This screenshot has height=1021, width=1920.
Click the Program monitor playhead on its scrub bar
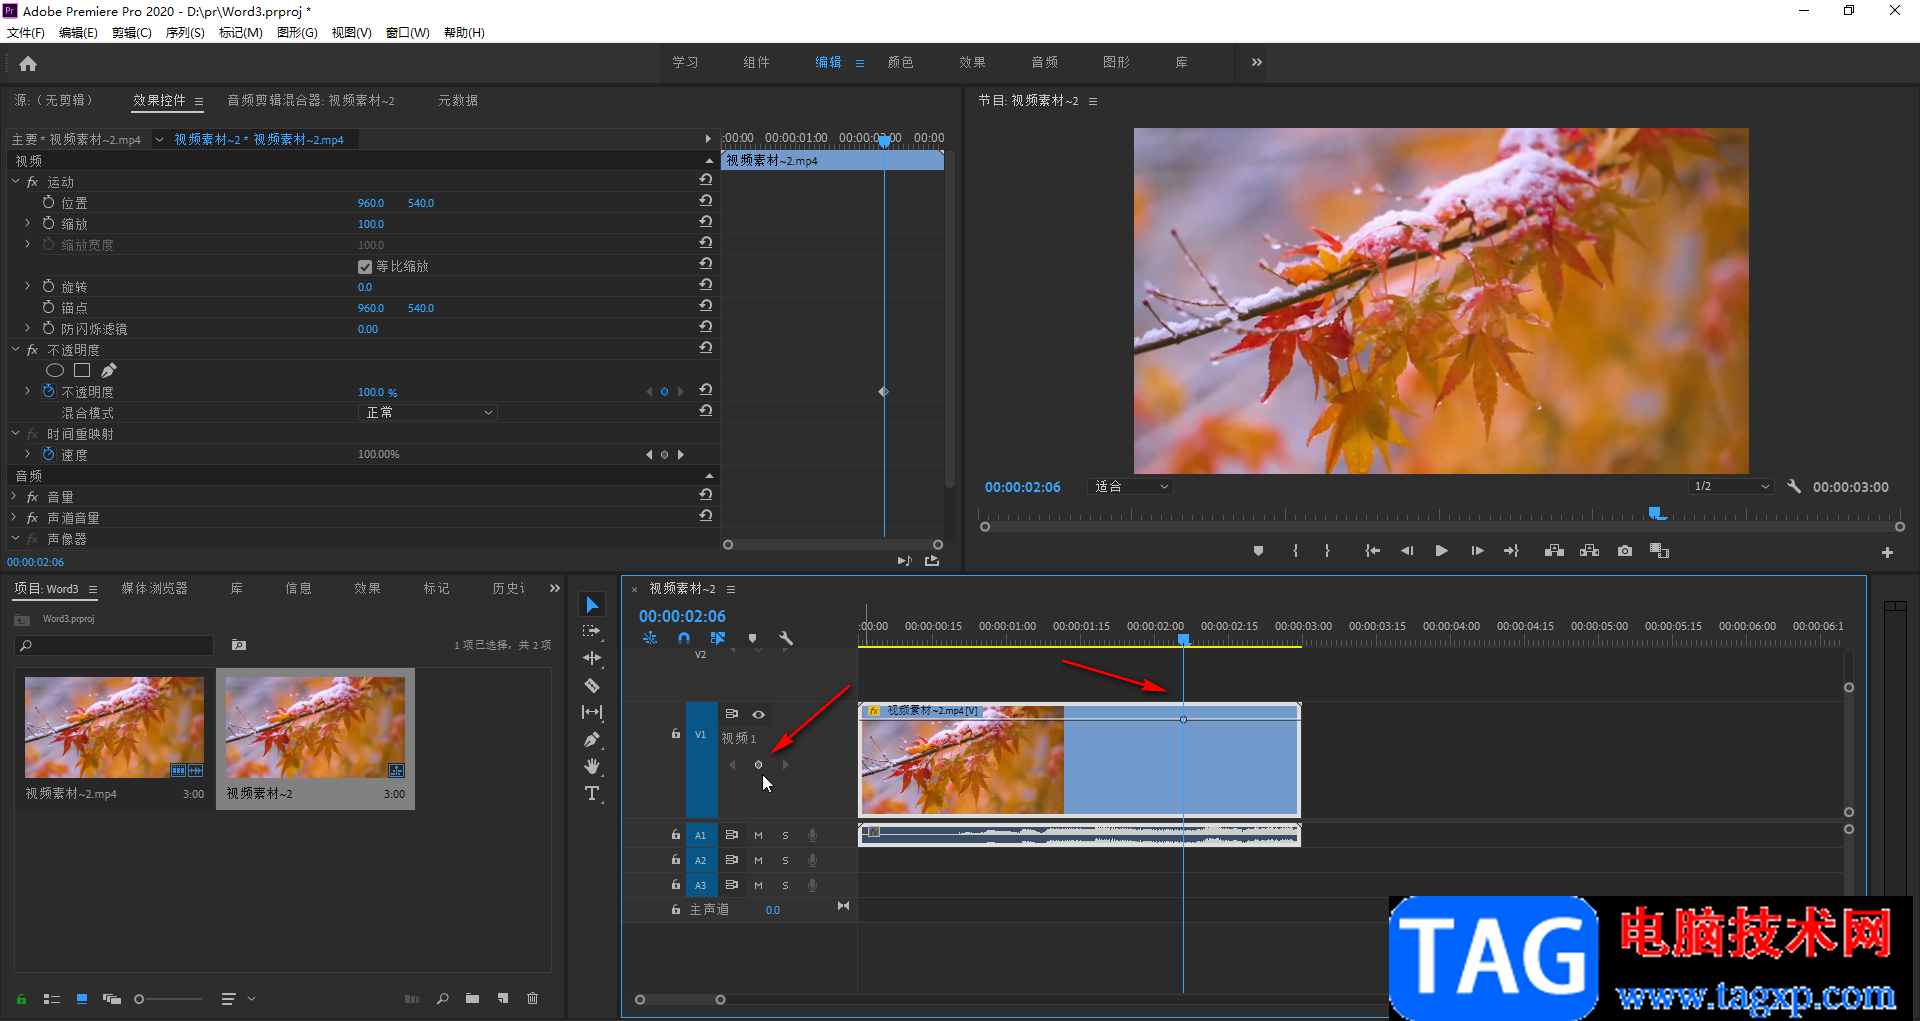[x=1656, y=513]
